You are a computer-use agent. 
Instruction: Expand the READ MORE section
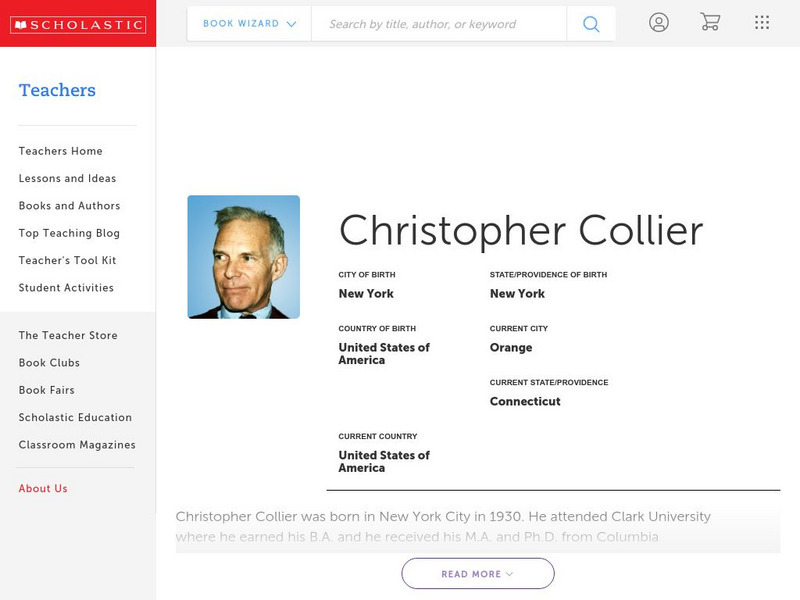click(477, 573)
